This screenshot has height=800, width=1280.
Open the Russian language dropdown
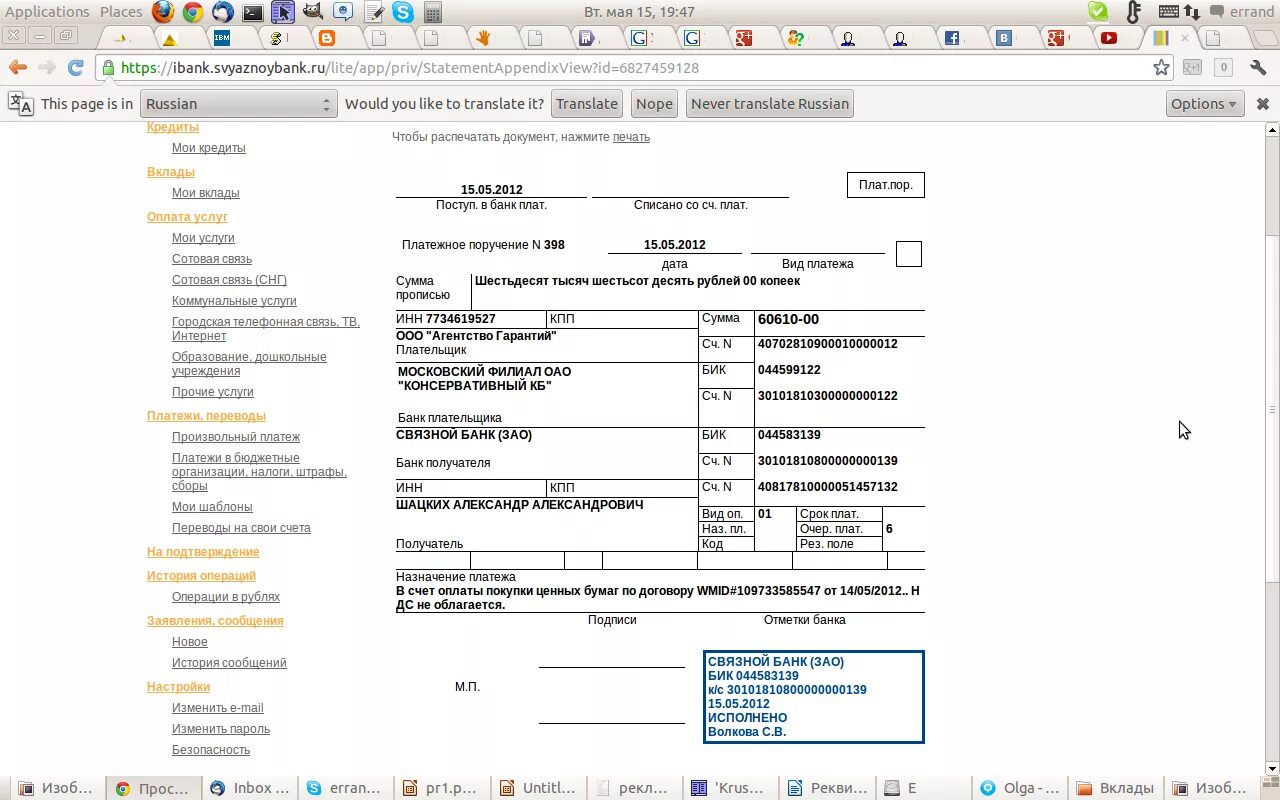[238, 104]
